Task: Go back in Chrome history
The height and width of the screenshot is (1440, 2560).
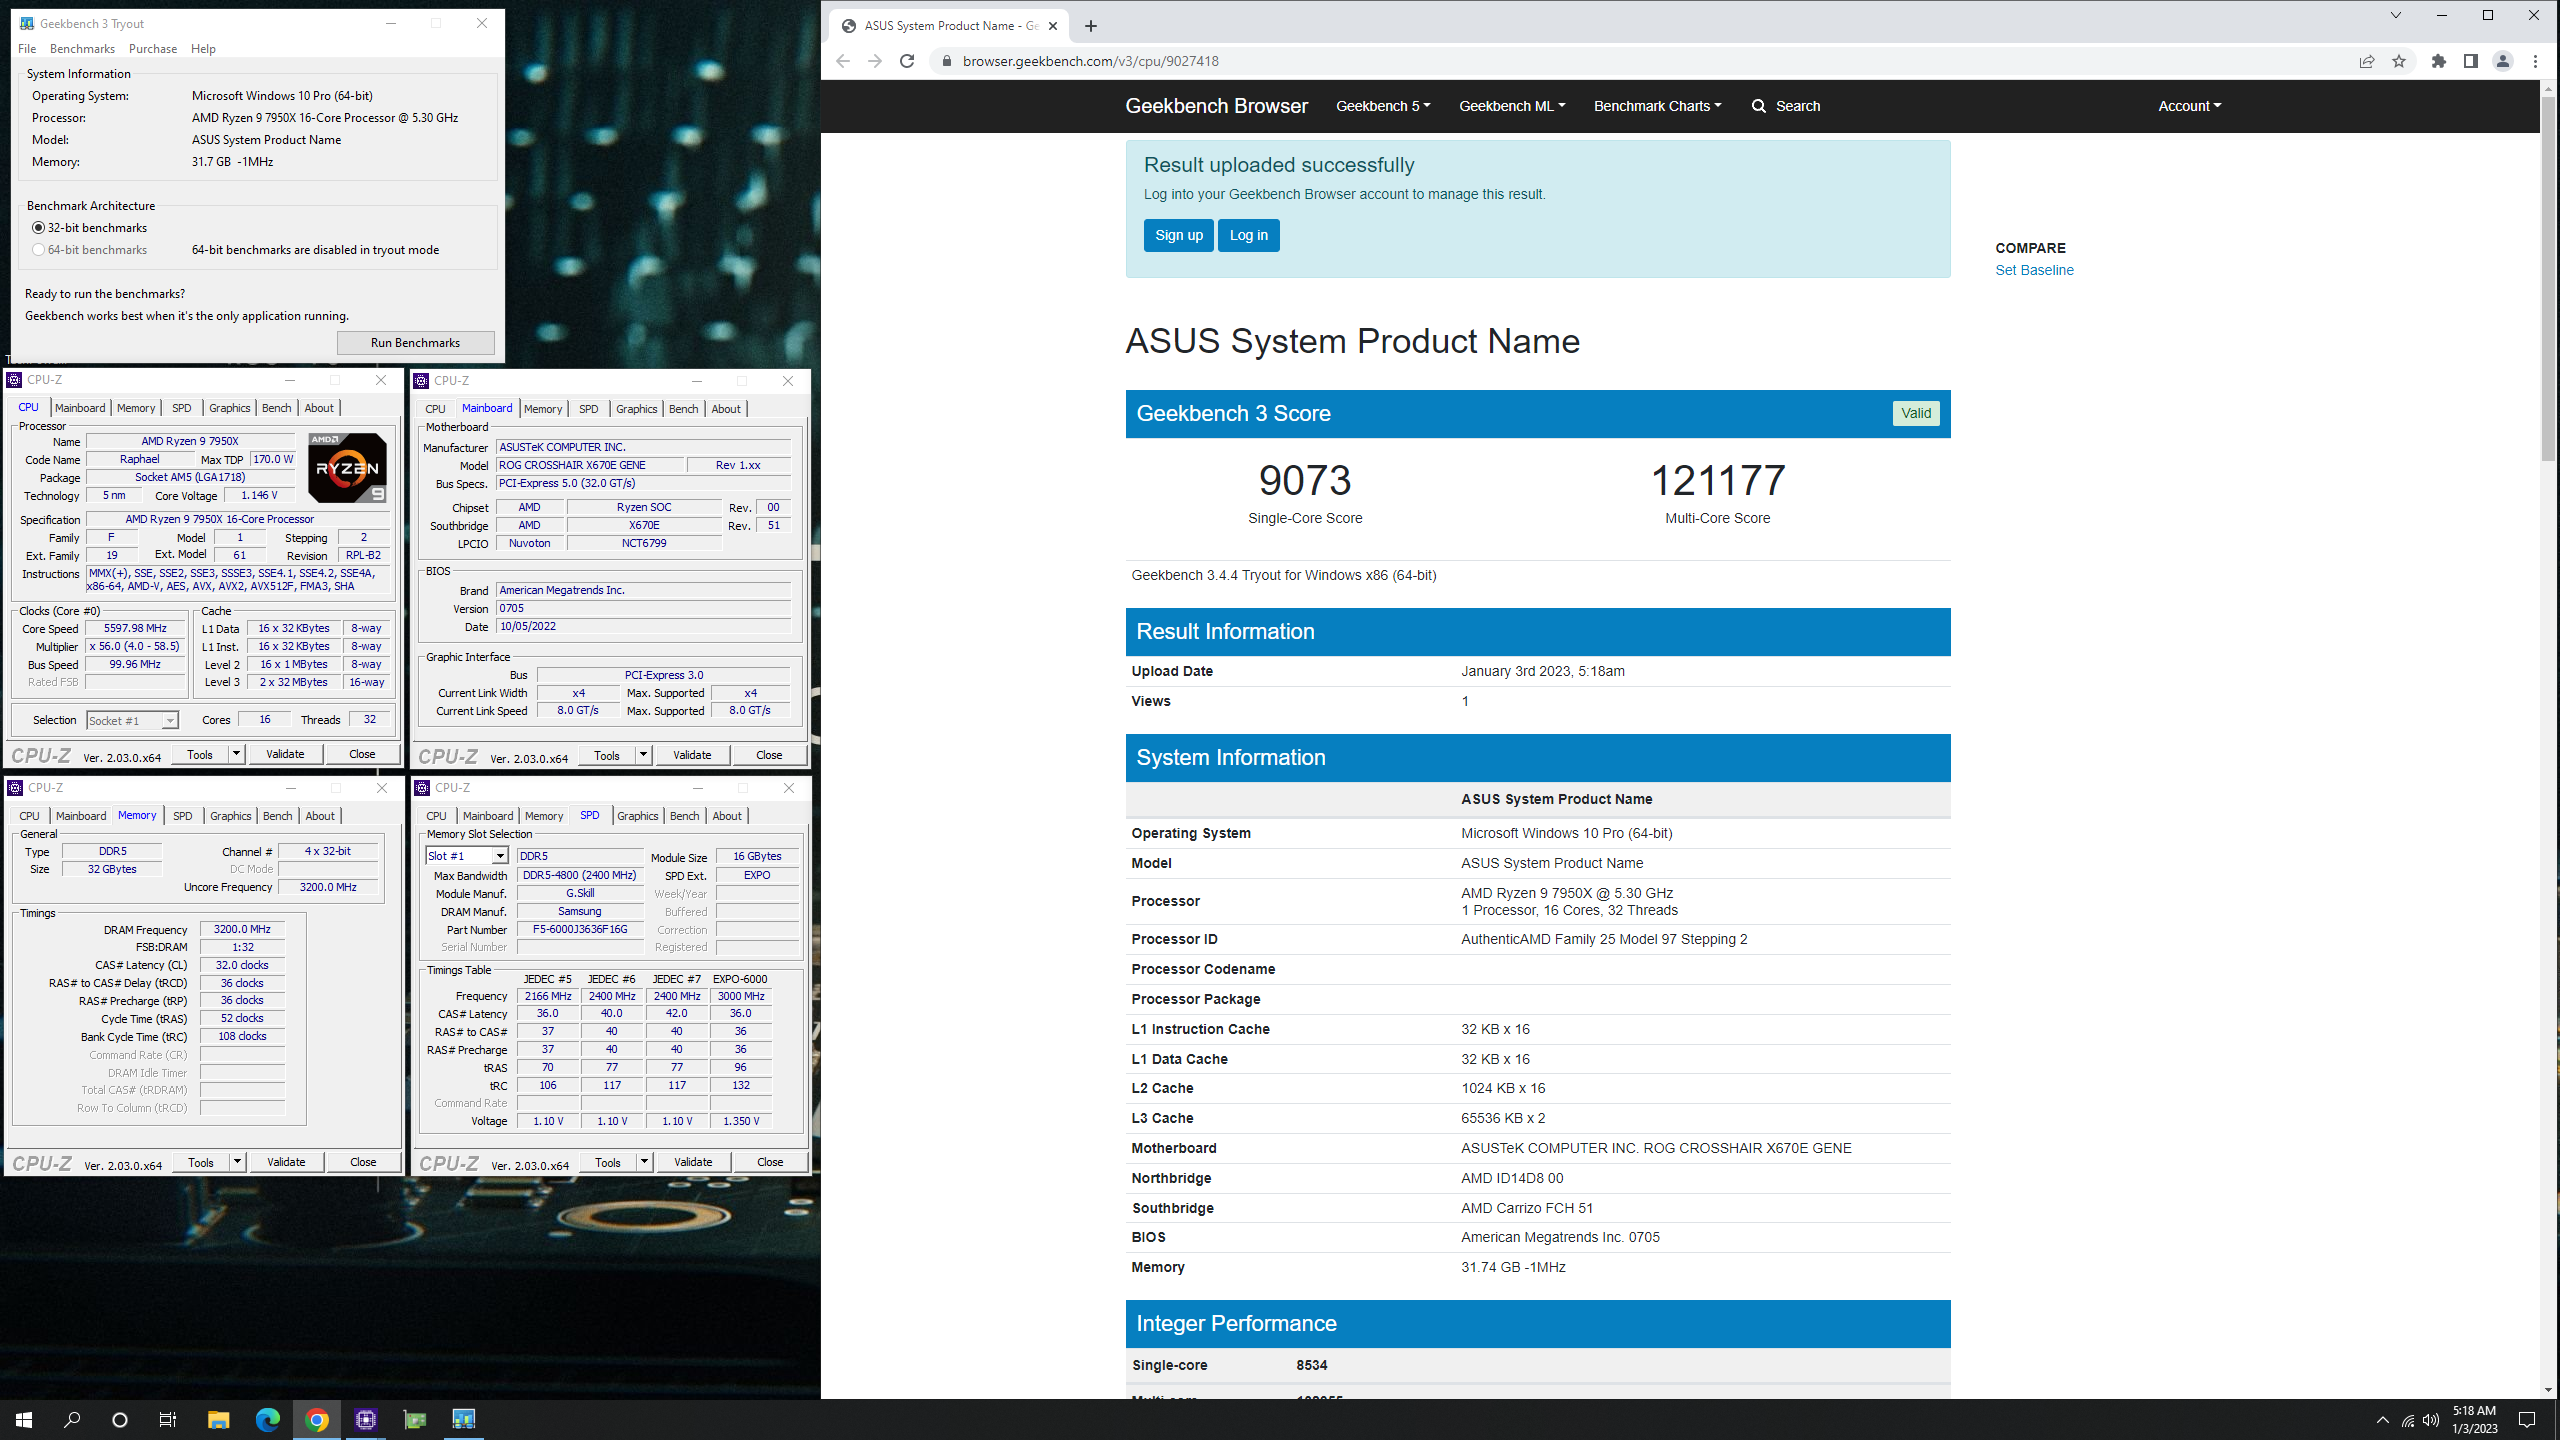Action: (843, 61)
